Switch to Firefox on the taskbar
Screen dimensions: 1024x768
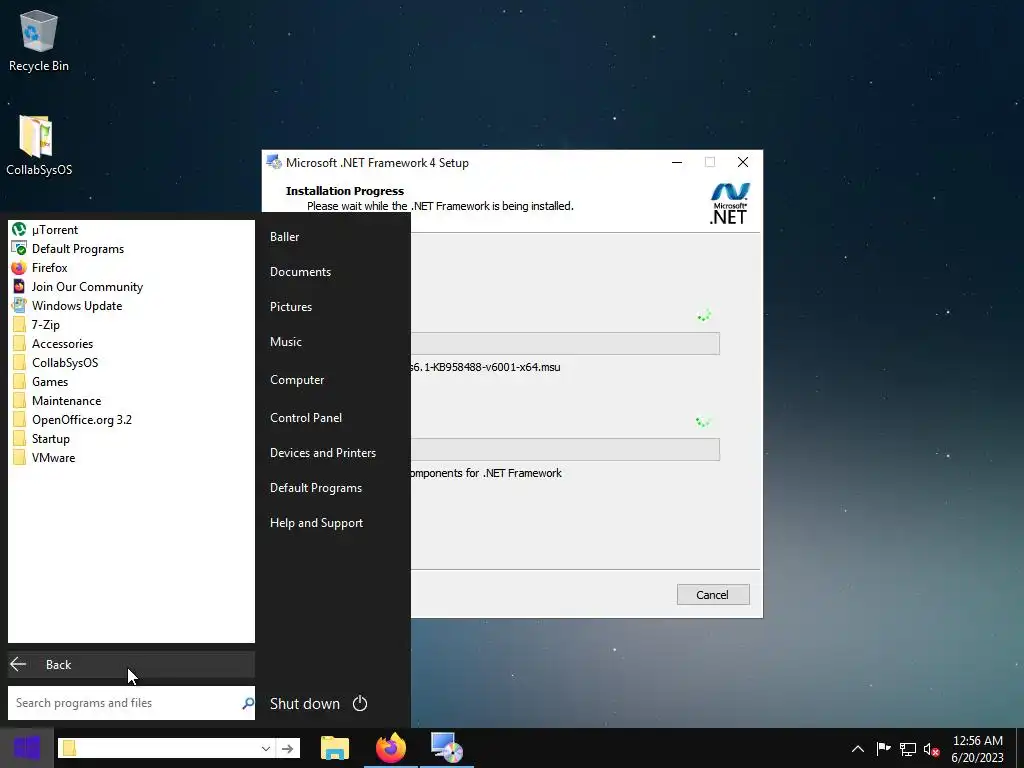click(x=391, y=748)
